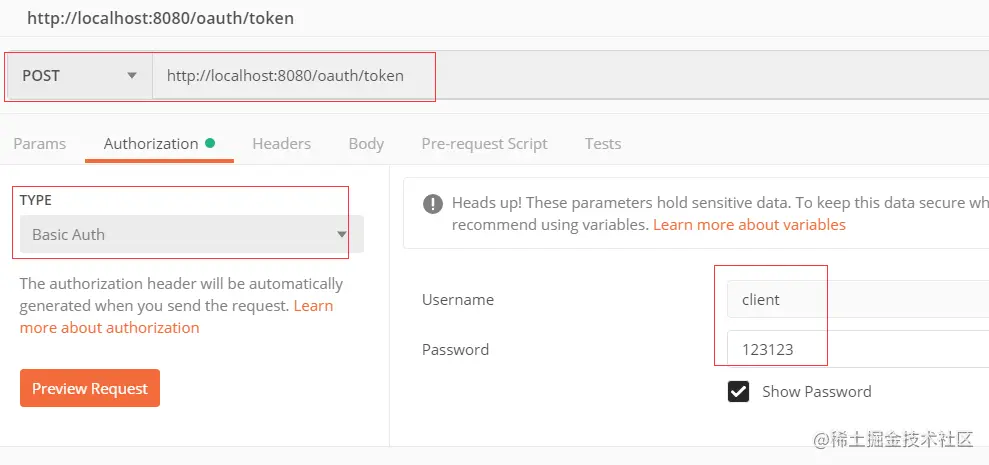The height and width of the screenshot is (465, 989).
Task: Click the Heads up warning exclamation icon
Action: tap(433, 204)
